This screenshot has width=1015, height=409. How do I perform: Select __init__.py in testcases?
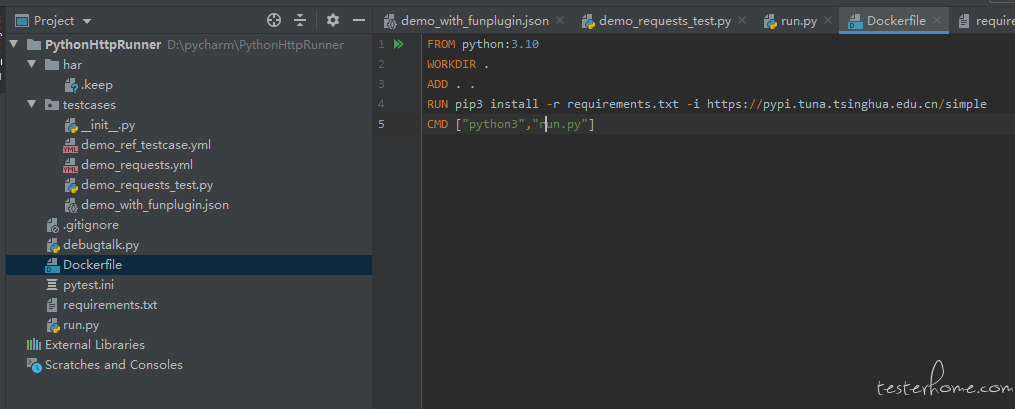108,125
